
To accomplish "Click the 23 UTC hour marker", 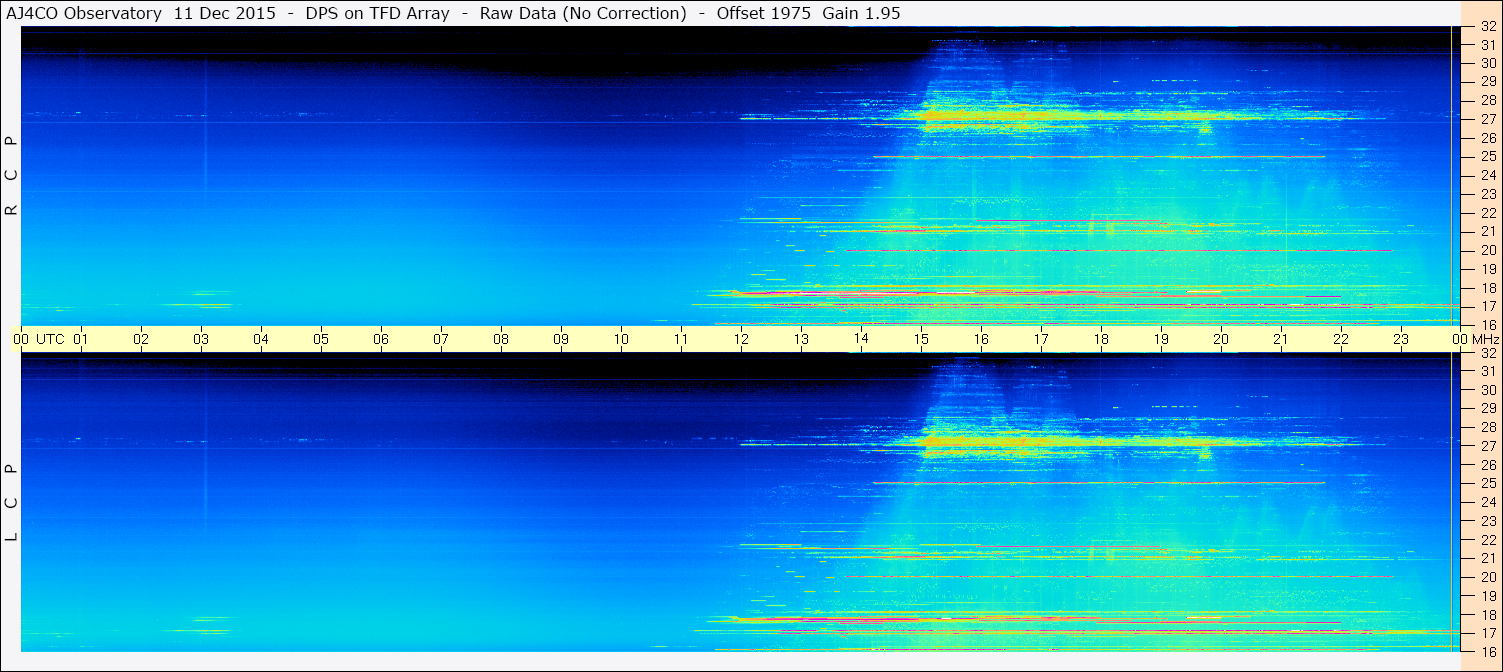I will click(x=1401, y=339).
